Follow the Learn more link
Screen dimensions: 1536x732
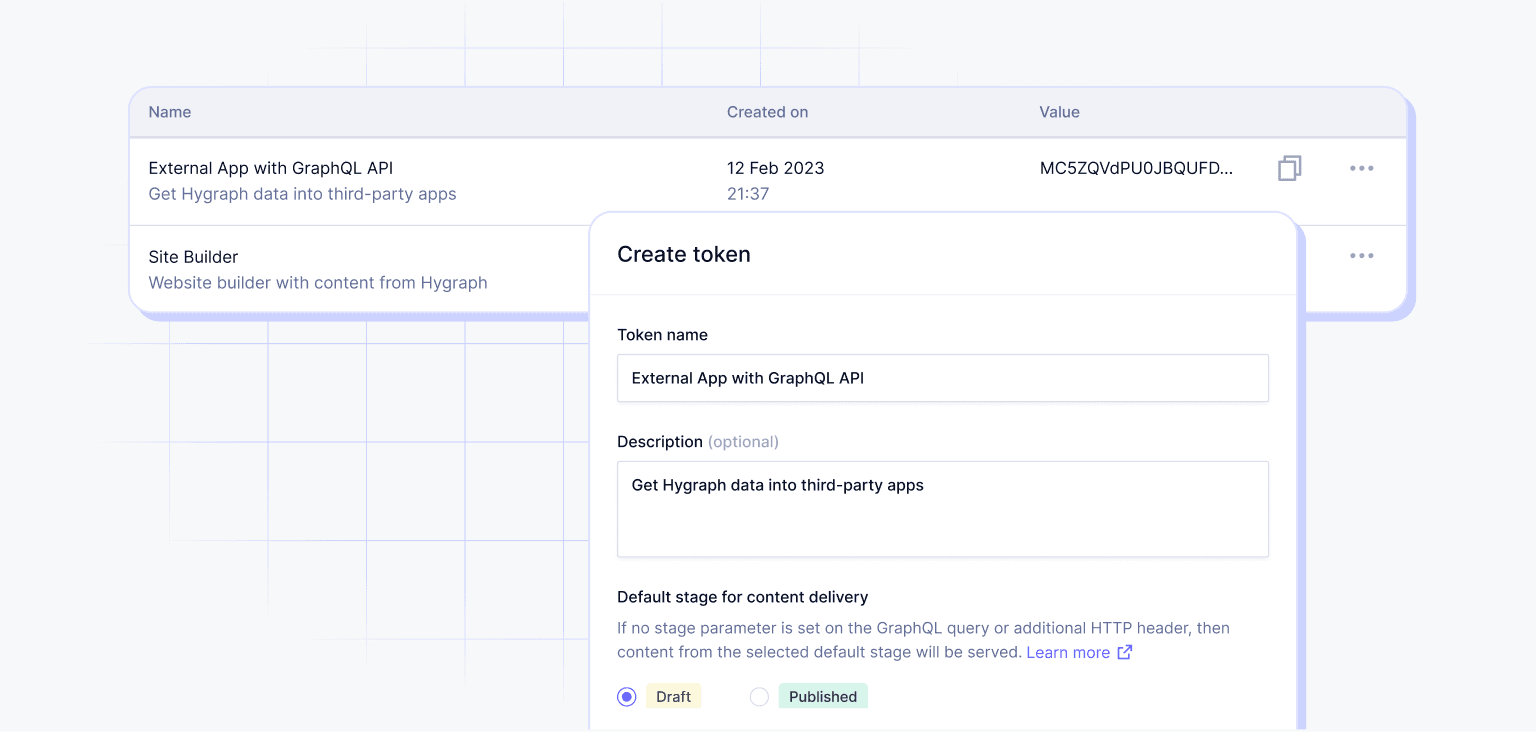tap(1068, 652)
